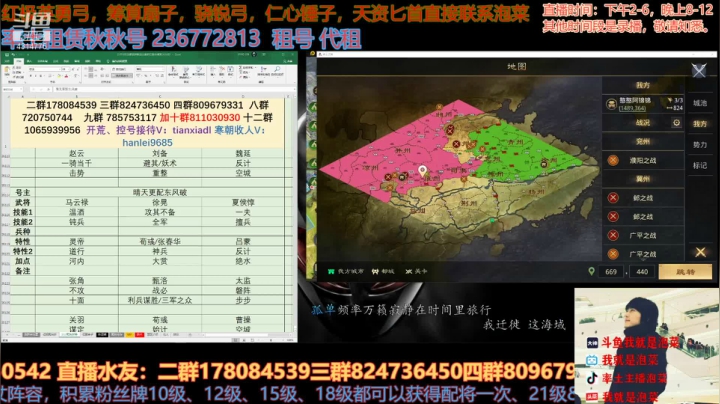720x404 pixels.
Task: Switch to the yellow sheet tab
Action: 130,335
